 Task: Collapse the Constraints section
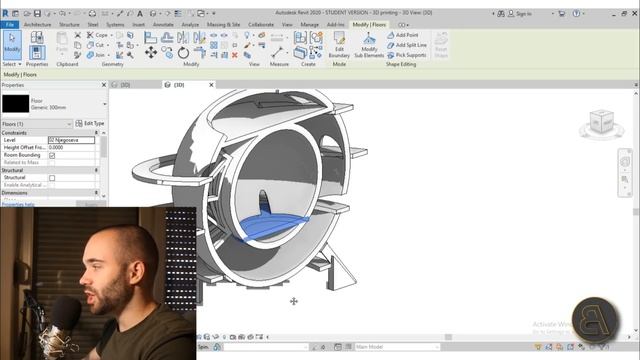coord(96,133)
